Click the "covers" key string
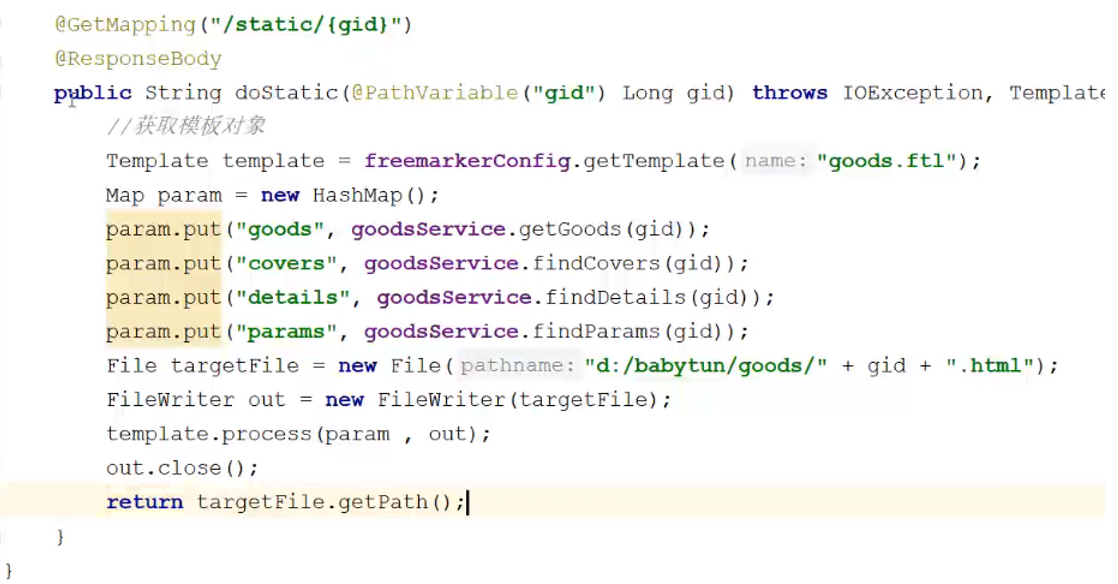This screenshot has width=1118, height=584. [x=286, y=264]
